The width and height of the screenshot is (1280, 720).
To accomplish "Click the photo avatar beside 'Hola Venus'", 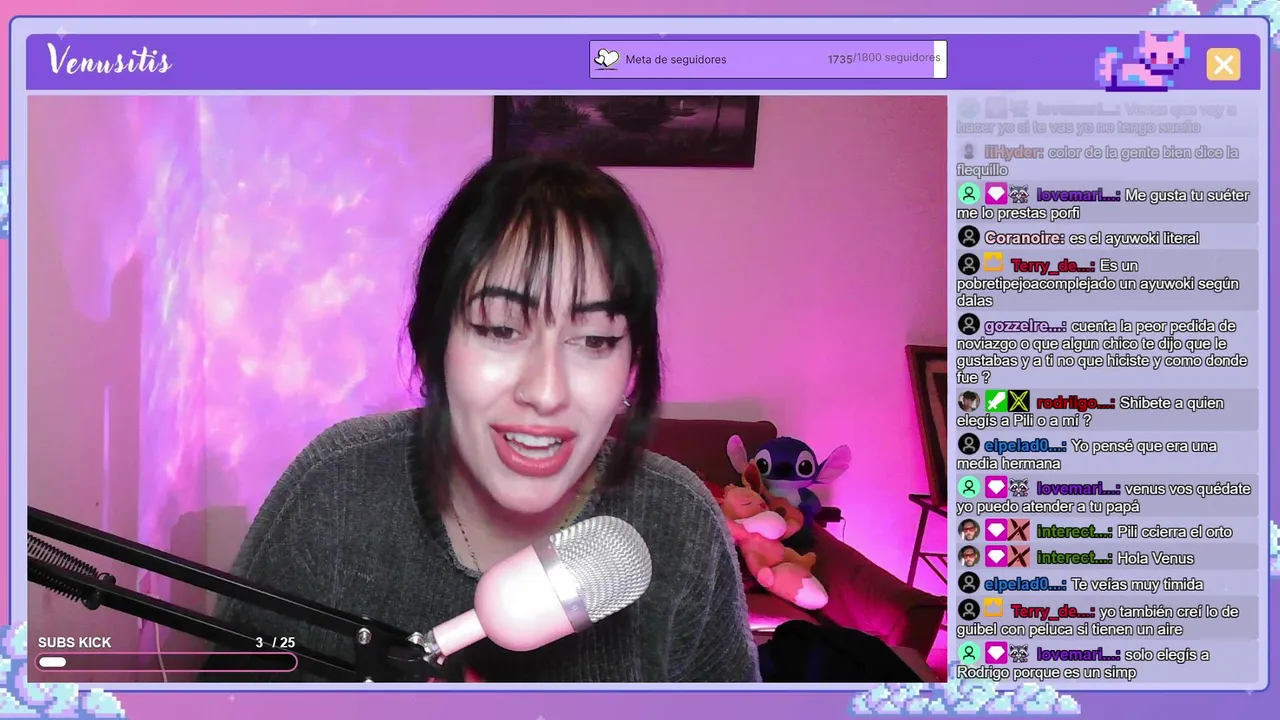I will coord(968,557).
